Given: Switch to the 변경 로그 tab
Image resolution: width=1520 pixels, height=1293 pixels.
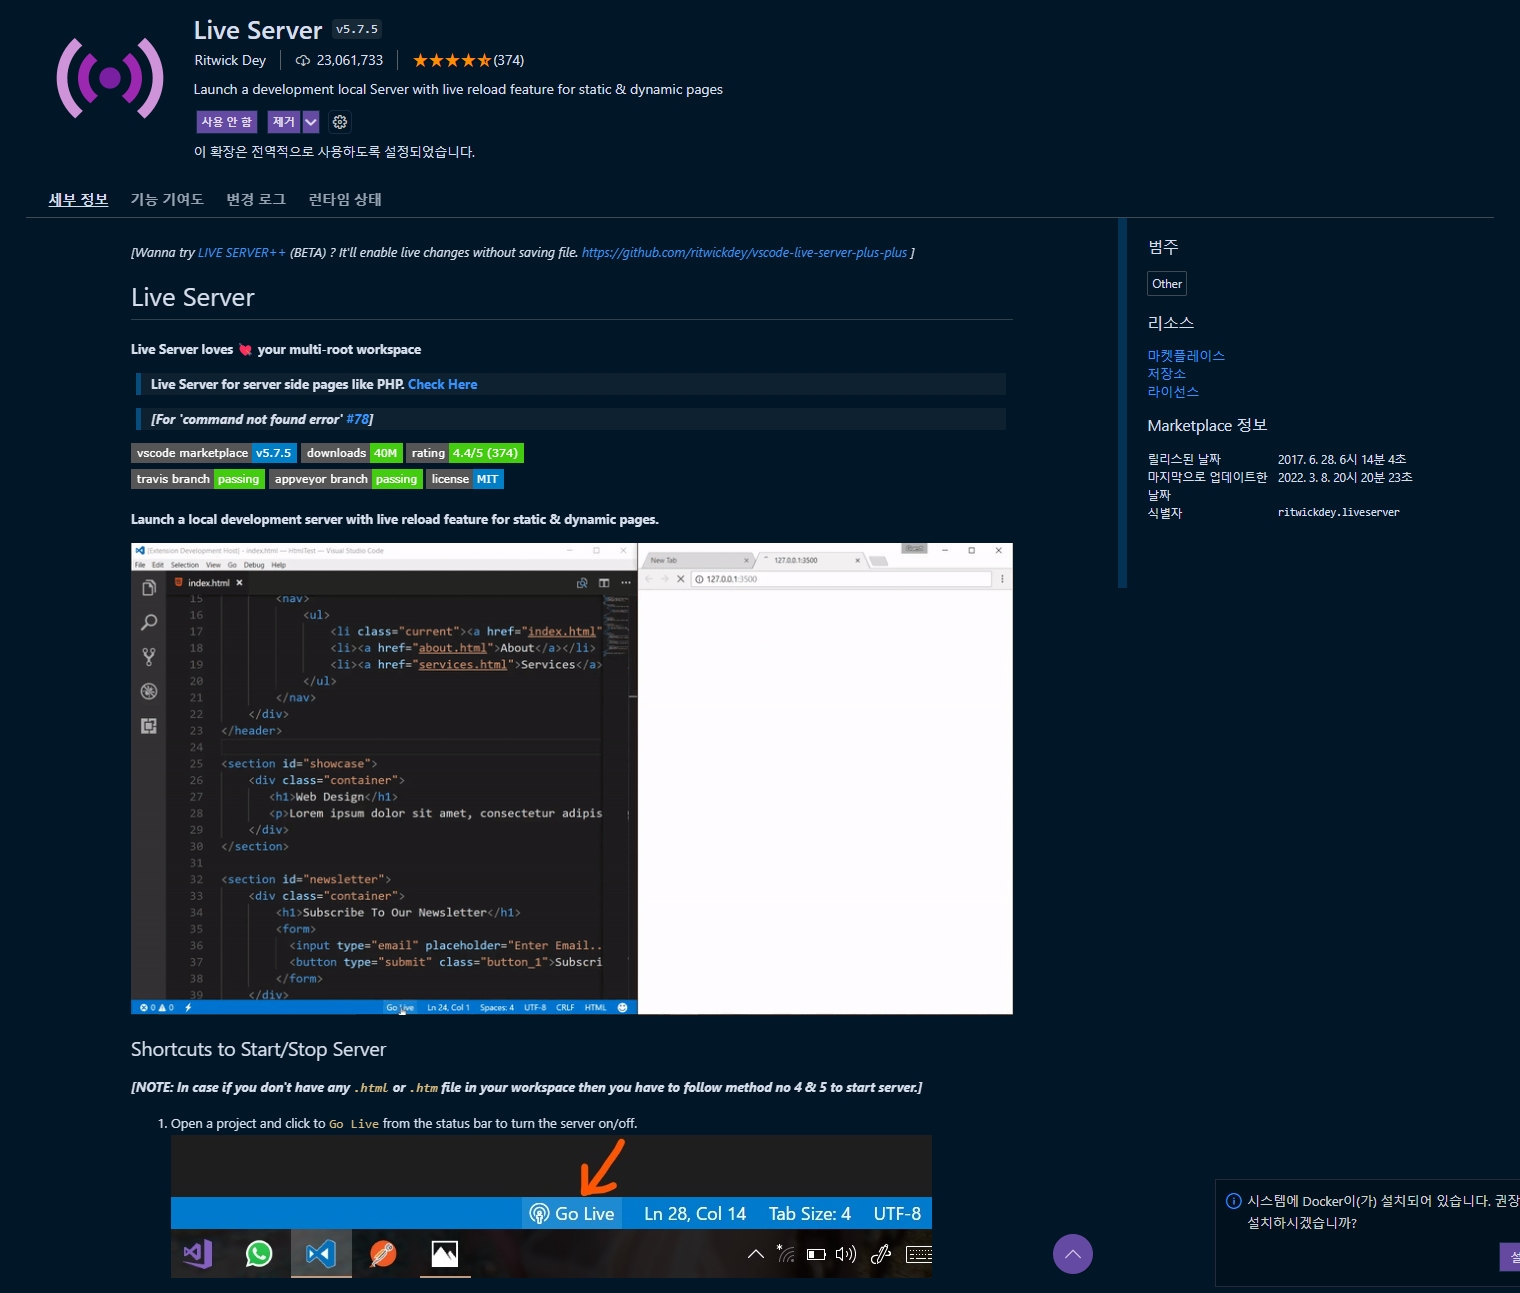Looking at the screenshot, I should click(256, 199).
